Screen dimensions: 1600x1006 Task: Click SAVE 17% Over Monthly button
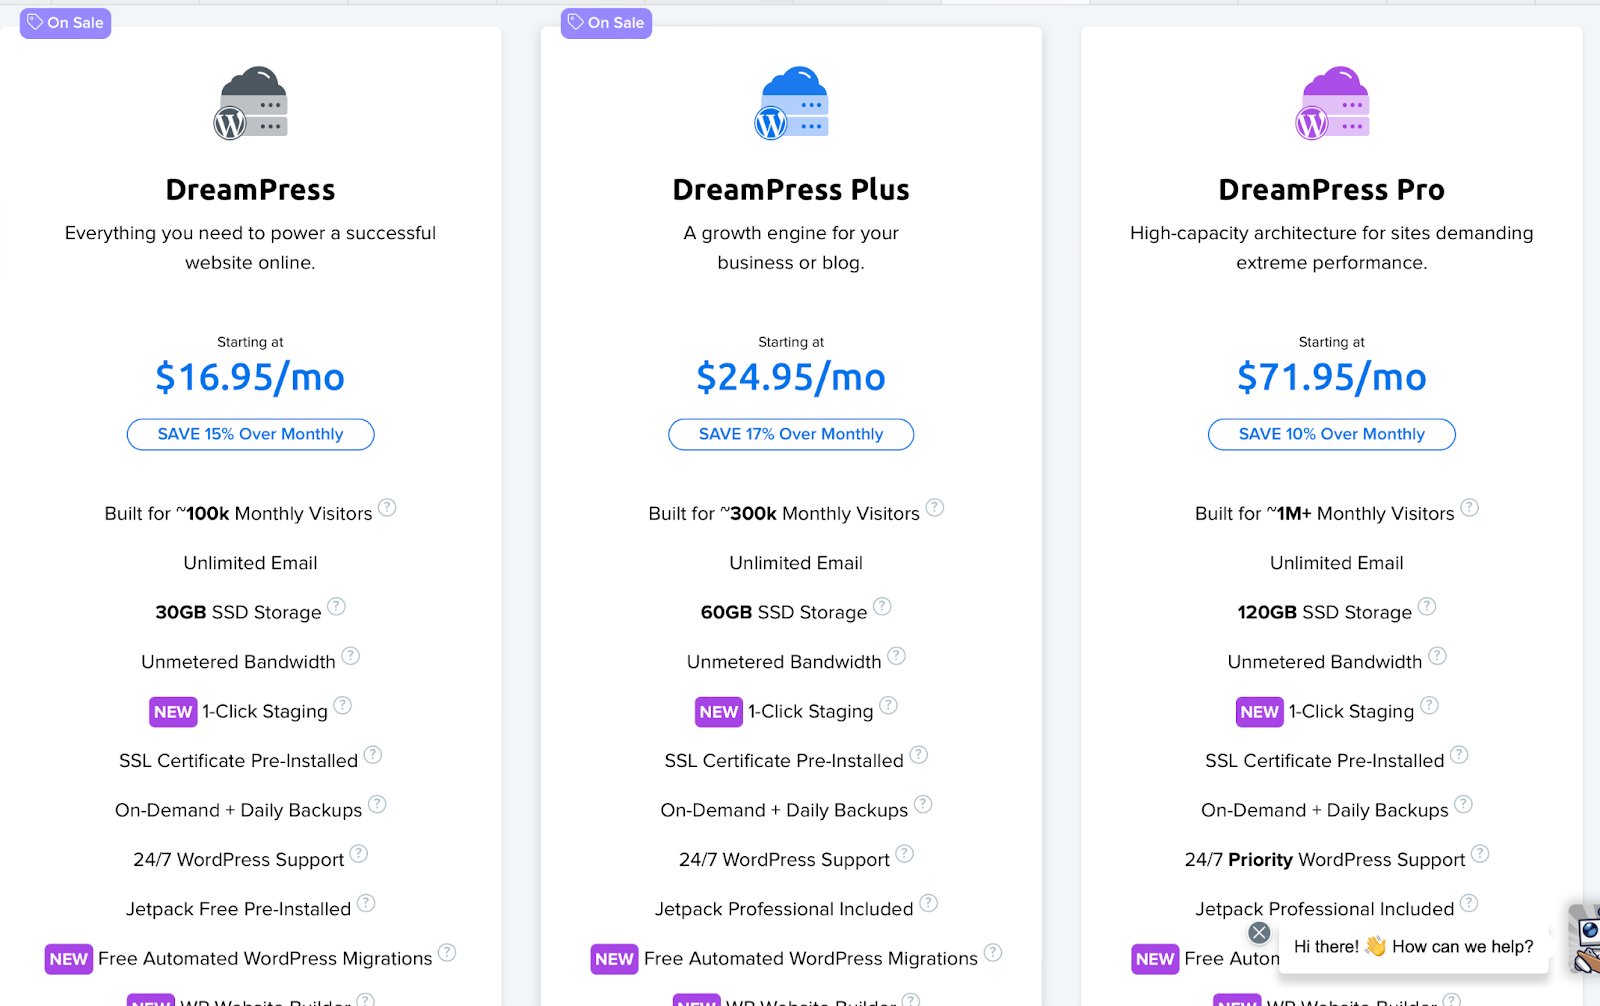(x=791, y=434)
